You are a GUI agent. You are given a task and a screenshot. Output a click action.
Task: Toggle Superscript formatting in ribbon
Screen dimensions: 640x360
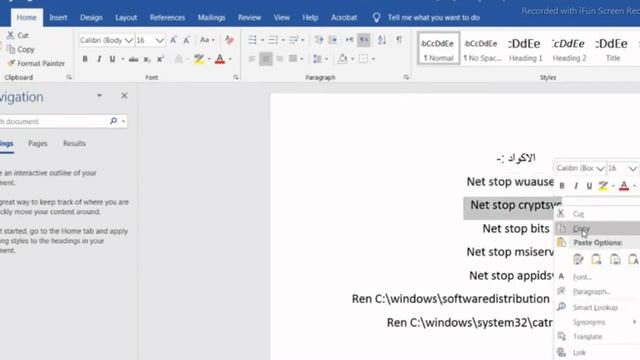tap(160, 59)
